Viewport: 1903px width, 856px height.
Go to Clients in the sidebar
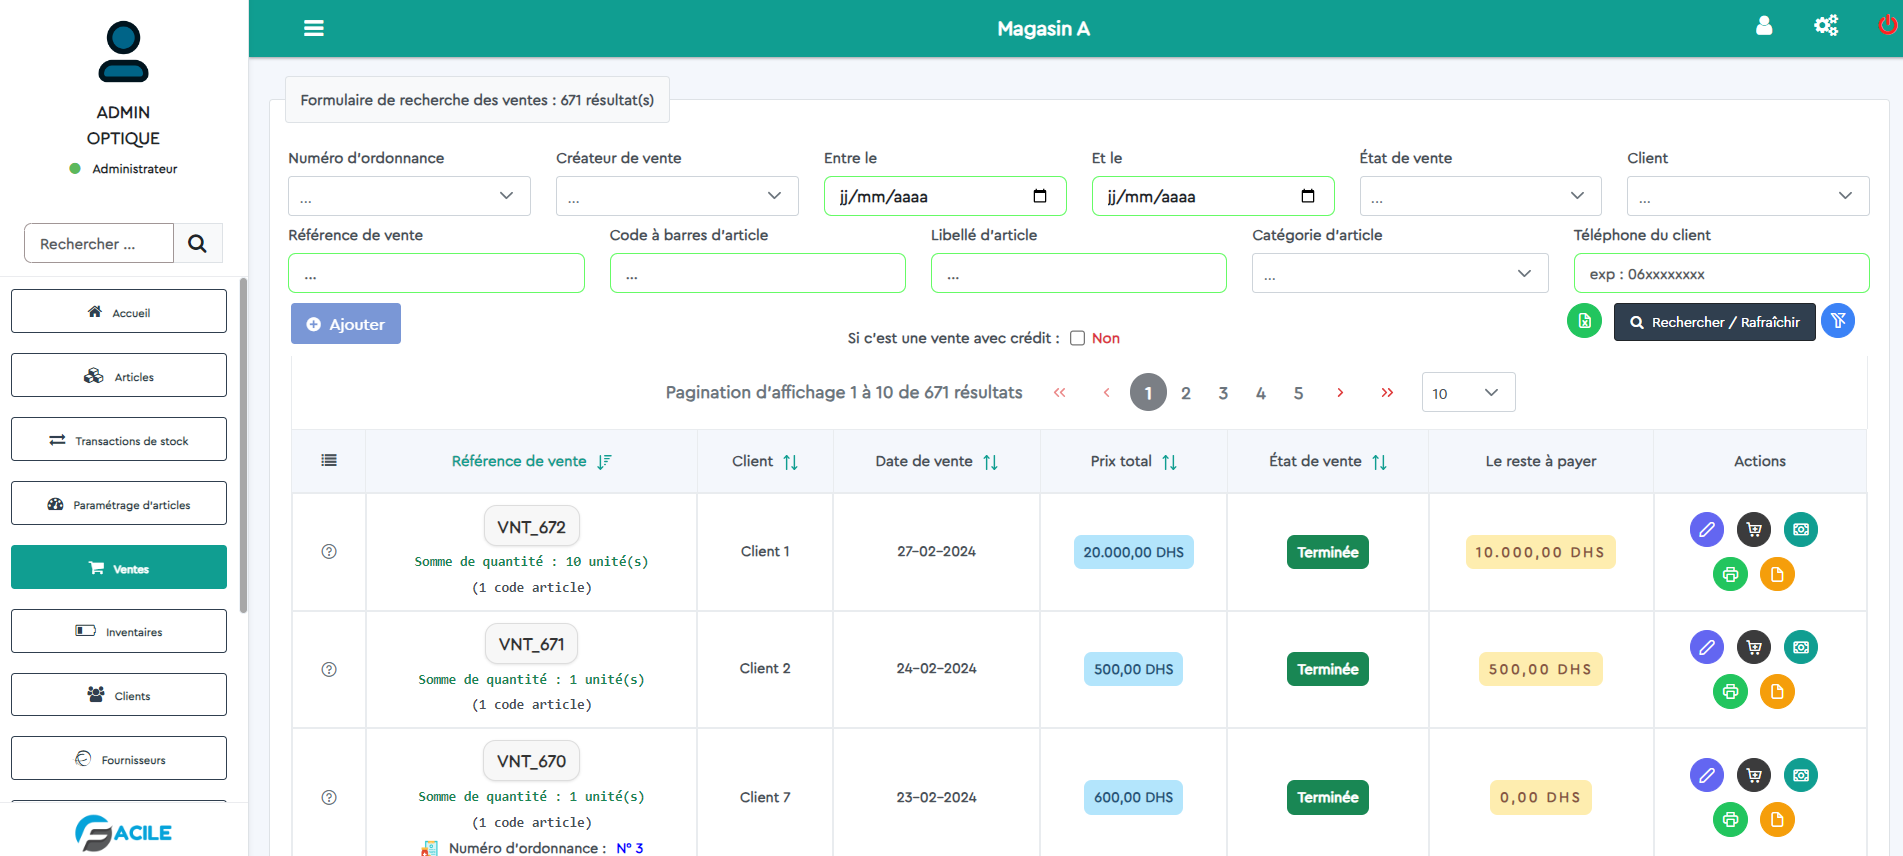(119, 695)
